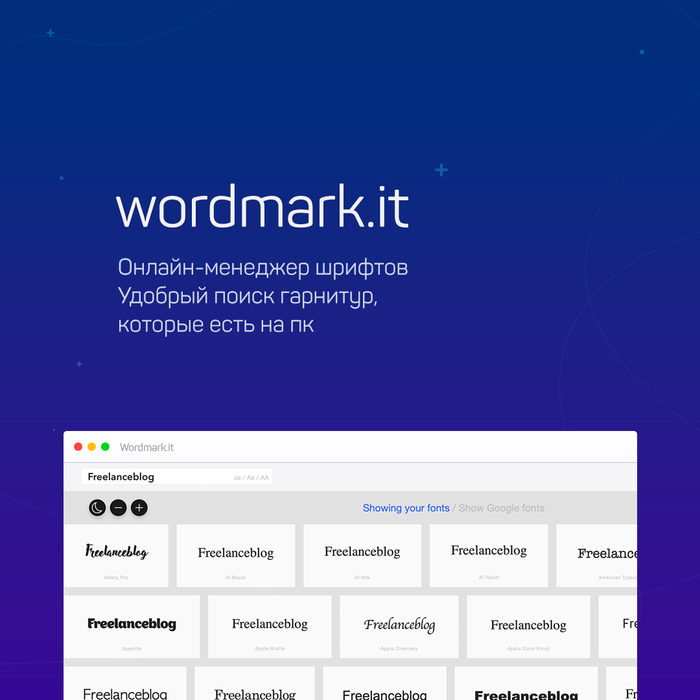Screen dimensions: 700x700
Task: Pick the Al Tarikh font preview card
Action: [488, 555]
